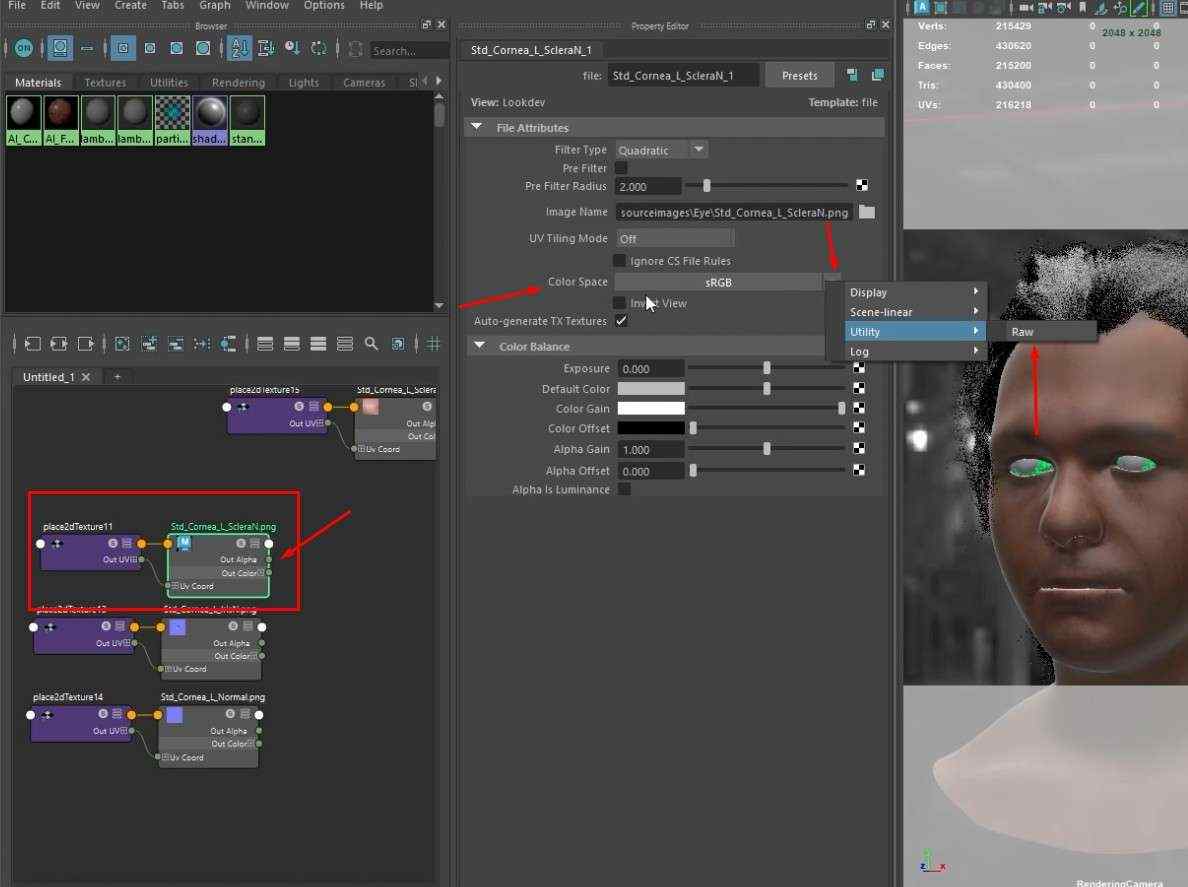The image size is (1188, 887).
Task: Click the input connections graph icon
Action: [x=32, y=344]
